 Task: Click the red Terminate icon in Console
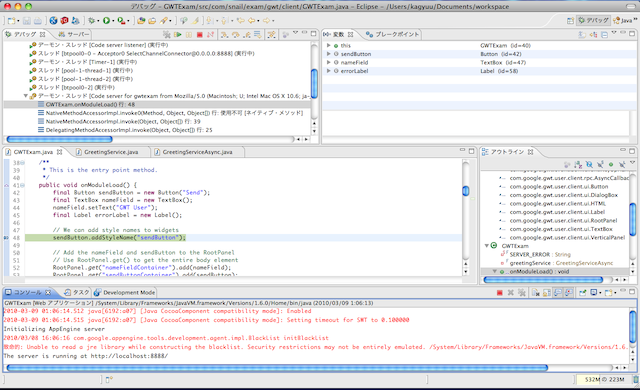click(500, 292)
